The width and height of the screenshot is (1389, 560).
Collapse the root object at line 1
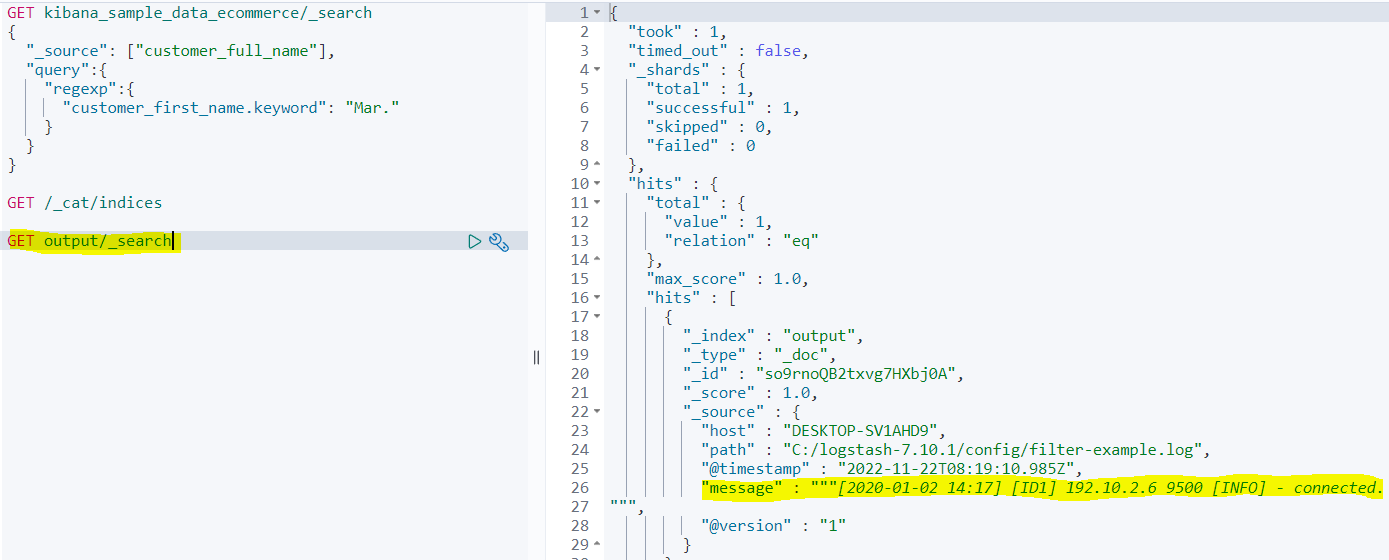coord(598,13)
